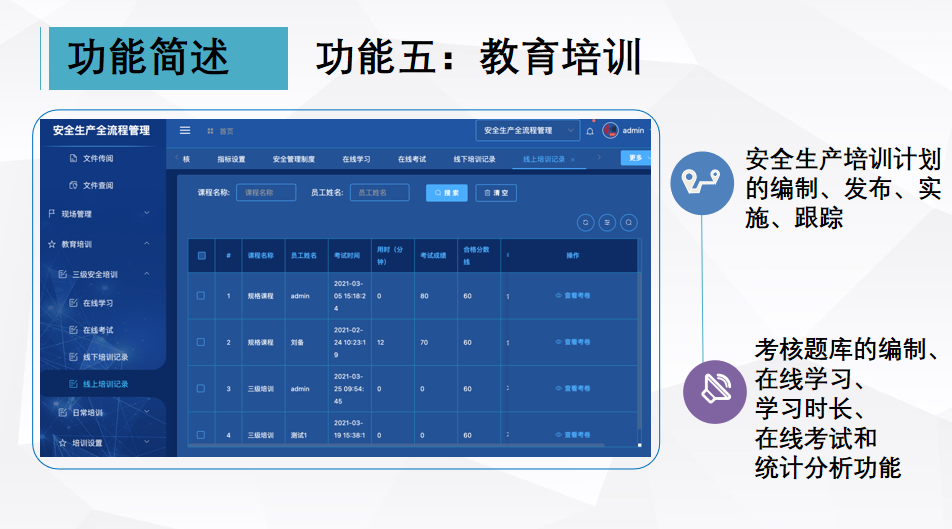The width and height of the screenshot is (952, 529).
Task: Open 在线学习 in the sidebar
Action: point(98,303)
